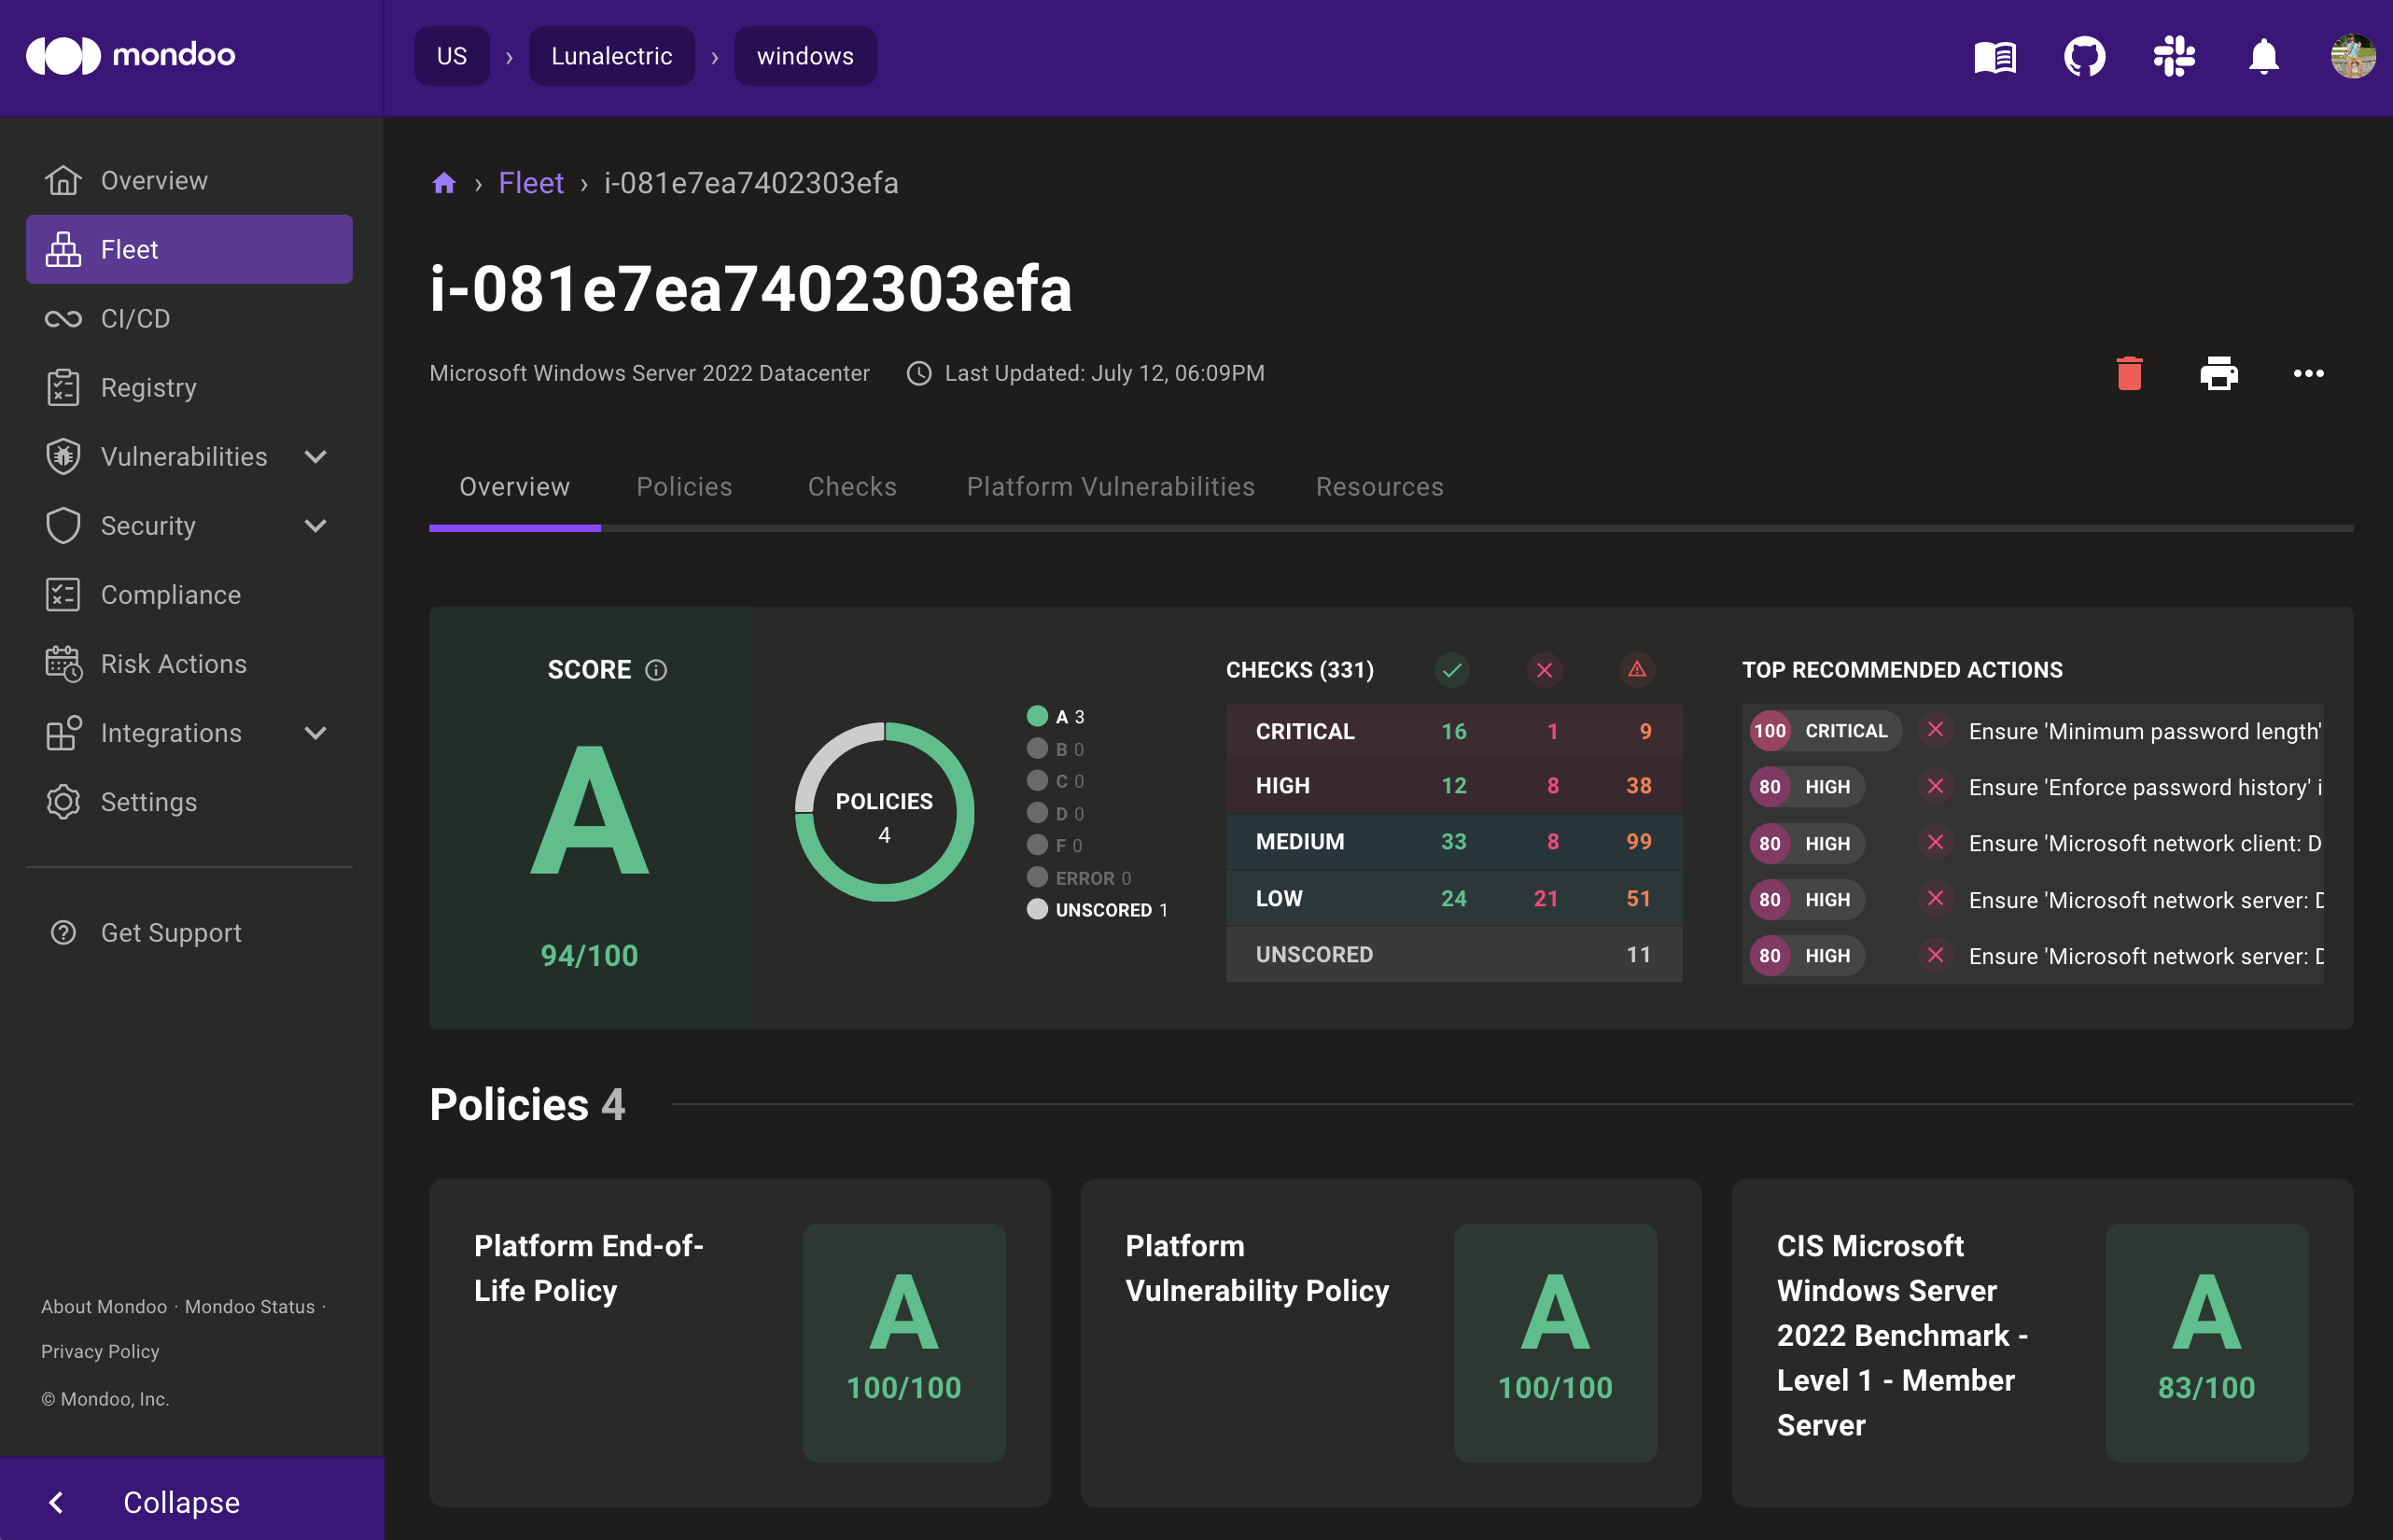Open the documentation book icon
Viewport: 2393px width, 1540px height.
(x=1994, y=57)
